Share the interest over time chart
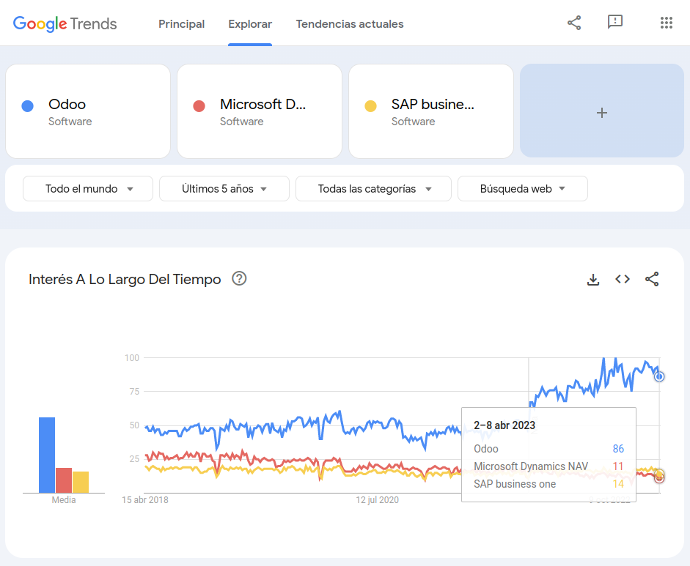This screenshot has height=566, width=690. [652, 280]
